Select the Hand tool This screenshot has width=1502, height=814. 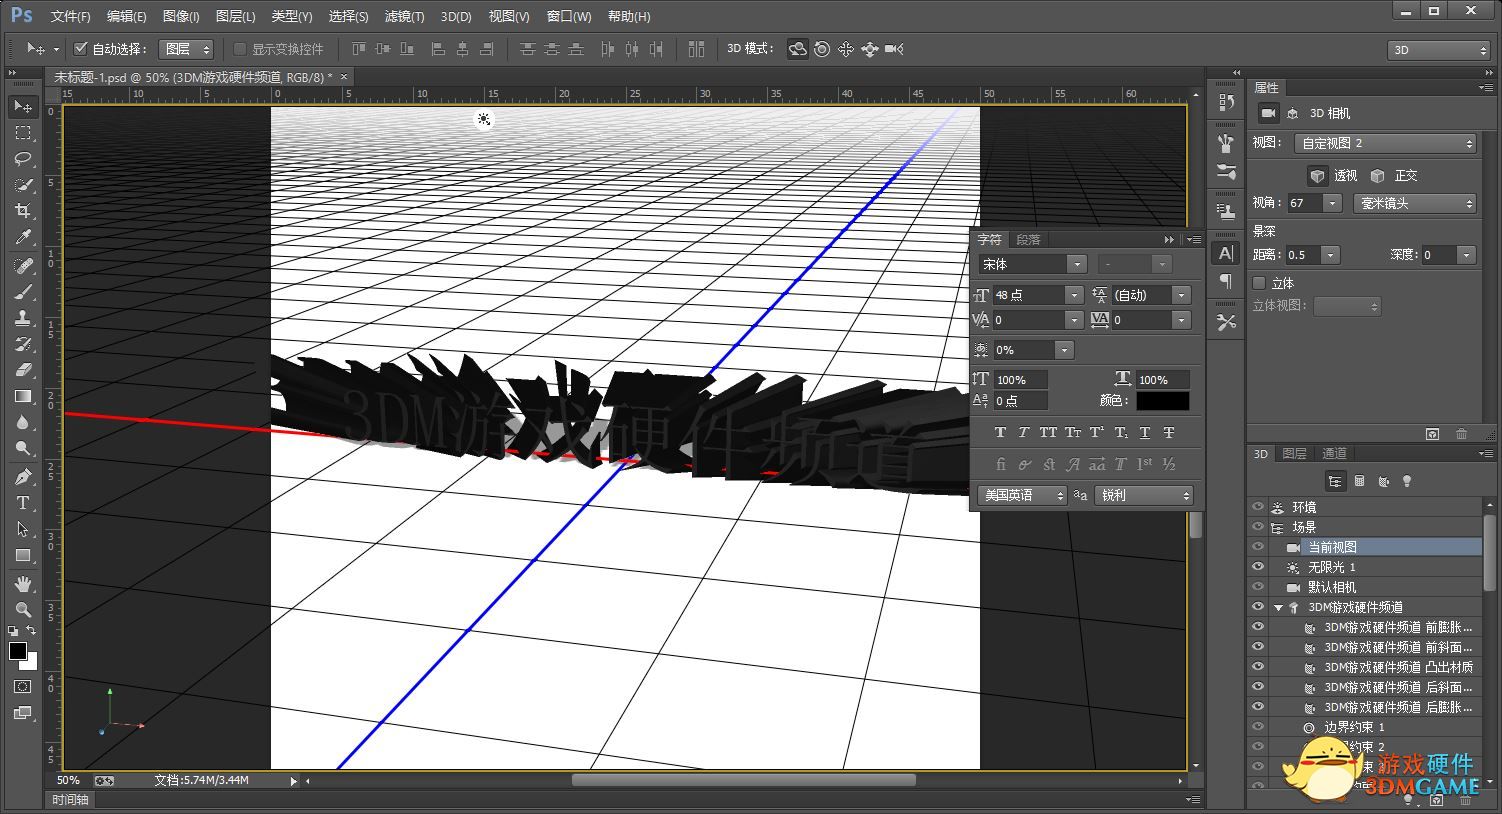click(22, 583)
